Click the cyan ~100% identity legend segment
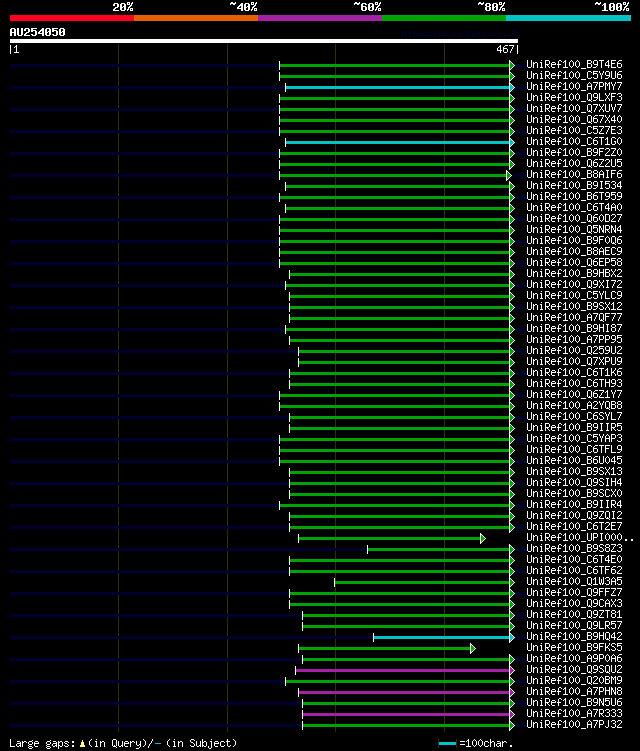Viewport: 640px width, 751px height. click(568, 18)
